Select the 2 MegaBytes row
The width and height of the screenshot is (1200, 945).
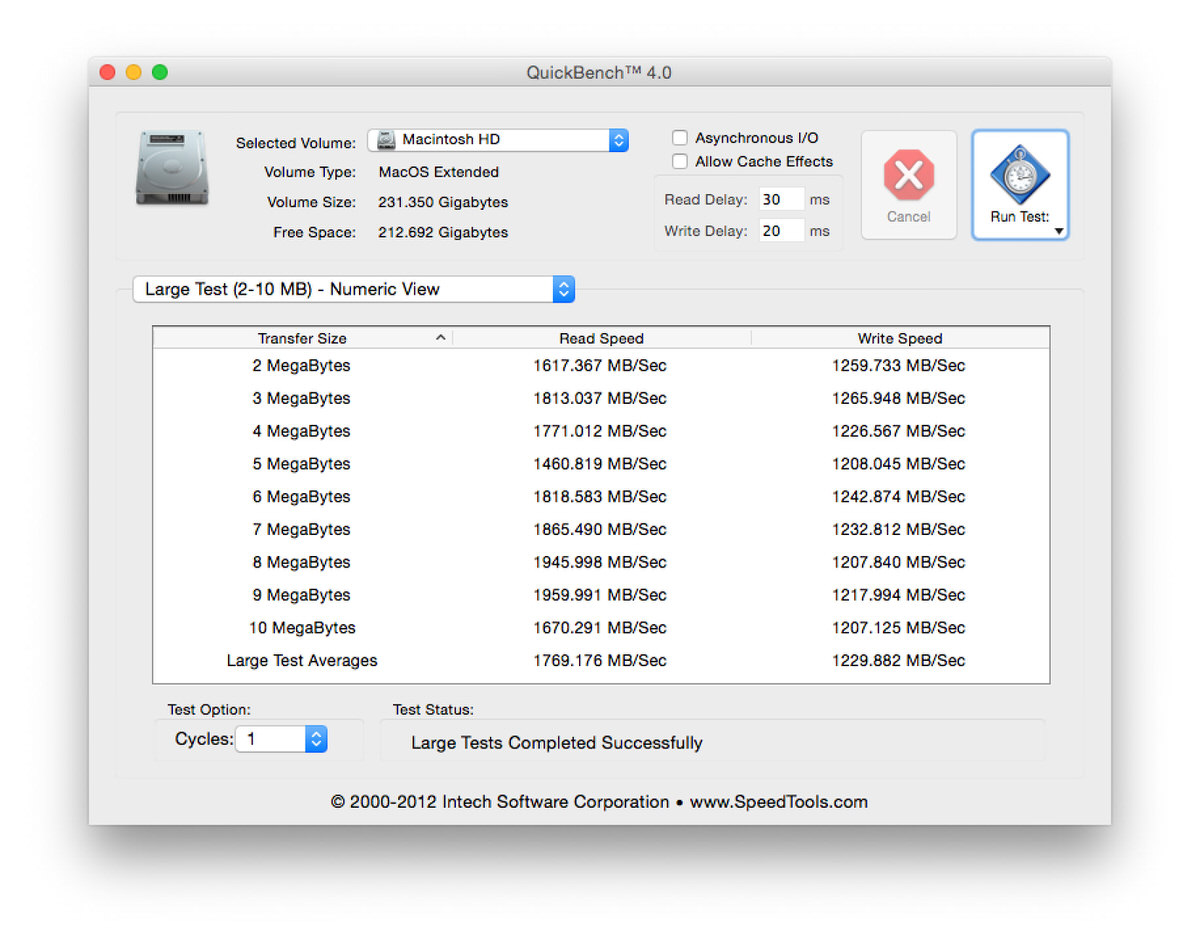coord(601,365)
